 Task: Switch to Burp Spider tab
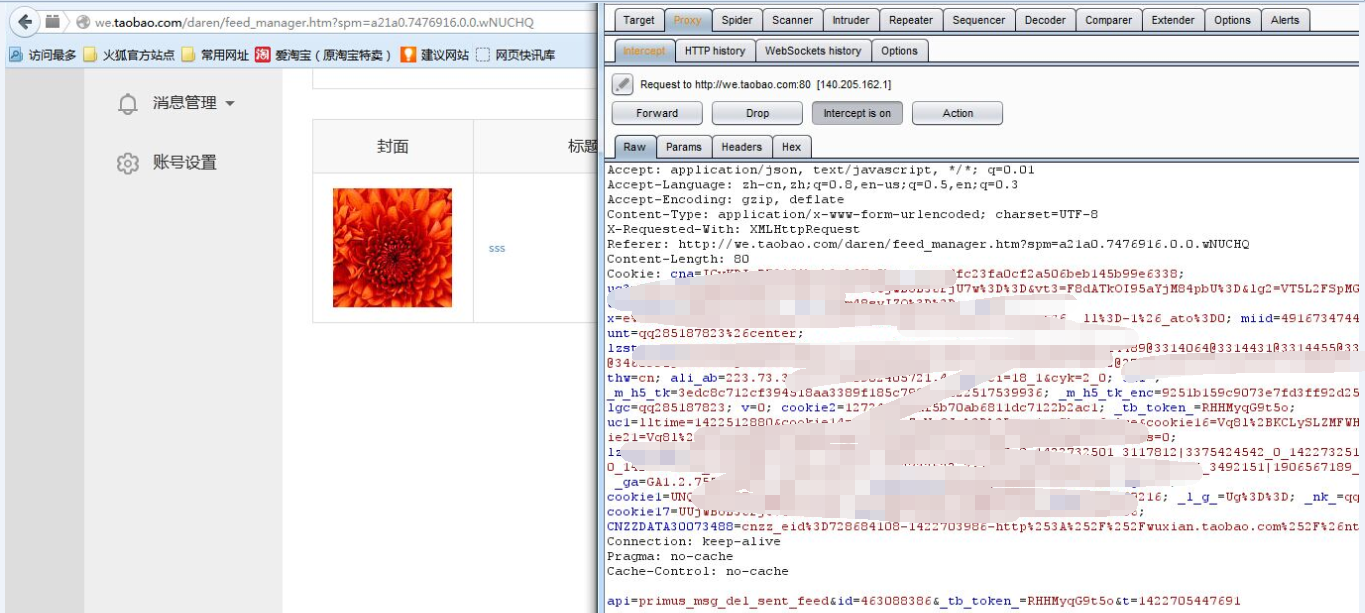[737, 20]
